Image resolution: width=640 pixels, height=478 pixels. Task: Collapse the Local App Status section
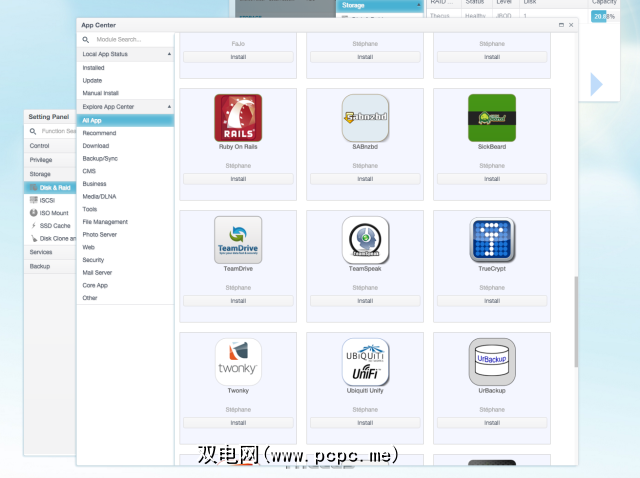(169, 54)
